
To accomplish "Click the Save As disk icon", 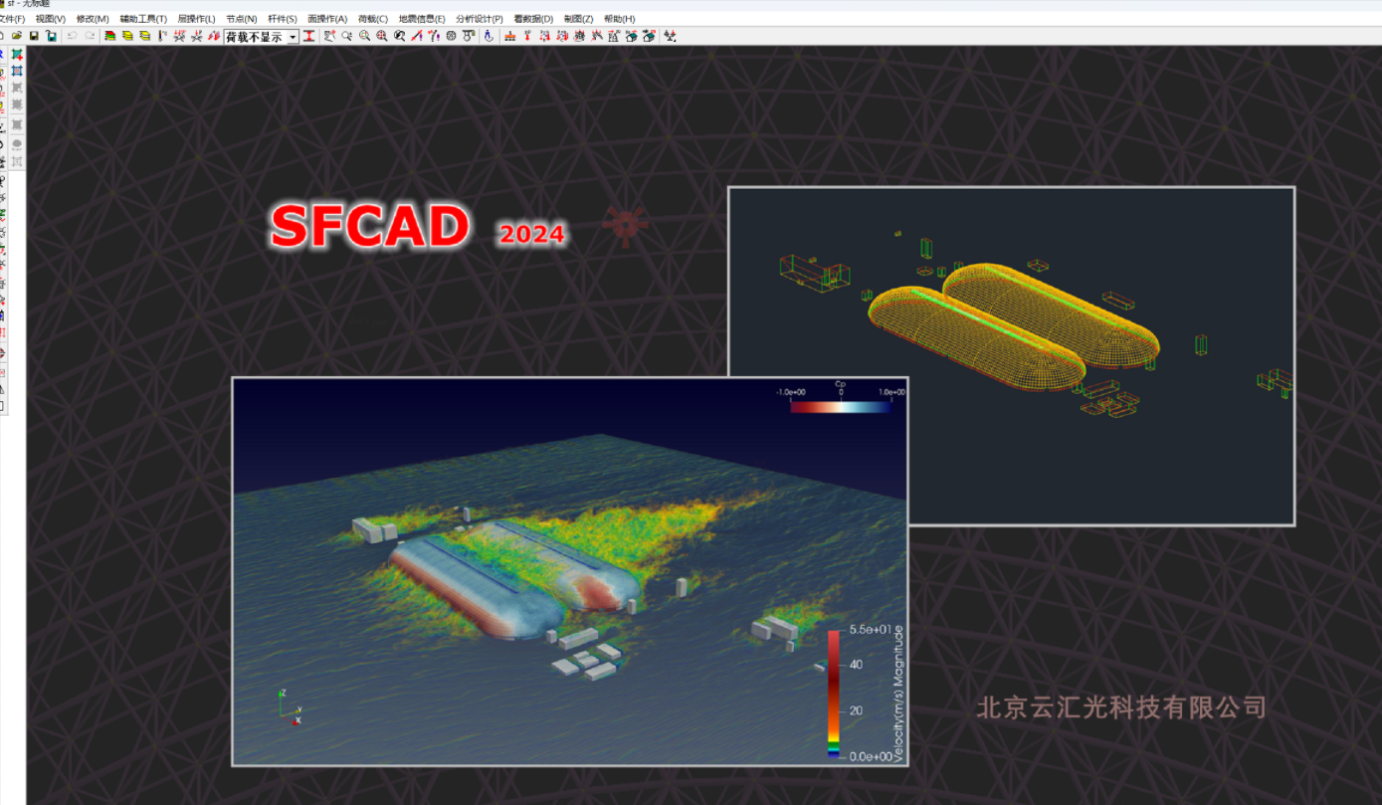I will (51, 36).
